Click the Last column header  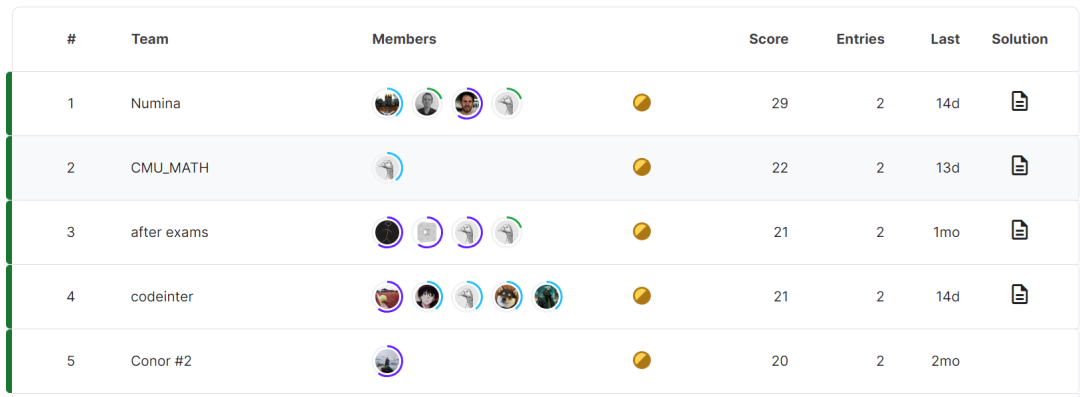pyautogui.click(x=945, y=39)
